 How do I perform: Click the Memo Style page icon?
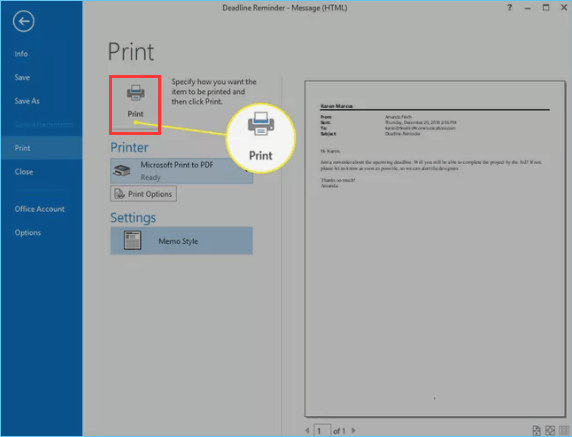[132, 241]
